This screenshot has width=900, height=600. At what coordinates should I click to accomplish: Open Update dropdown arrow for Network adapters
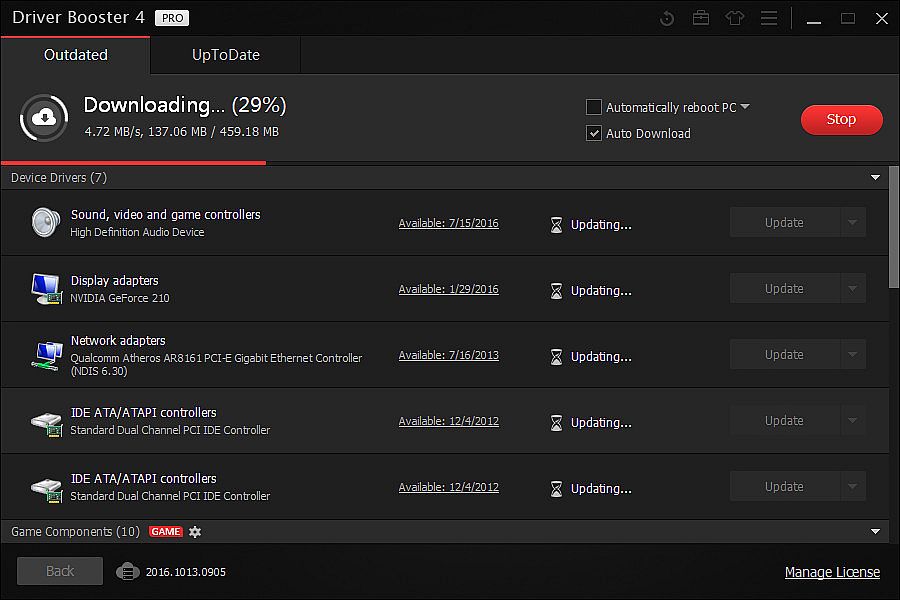[x=853, y=354]
